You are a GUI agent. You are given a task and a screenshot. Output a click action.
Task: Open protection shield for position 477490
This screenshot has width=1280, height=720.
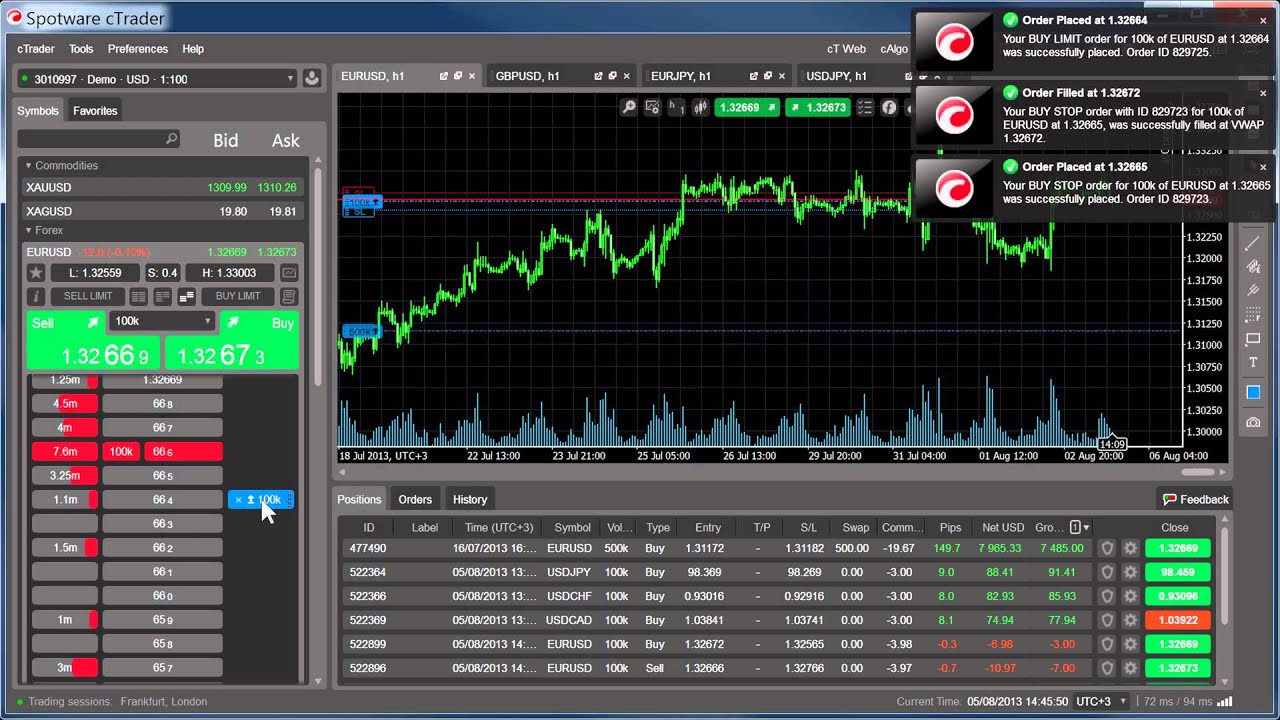click(x=1107, y=548)
